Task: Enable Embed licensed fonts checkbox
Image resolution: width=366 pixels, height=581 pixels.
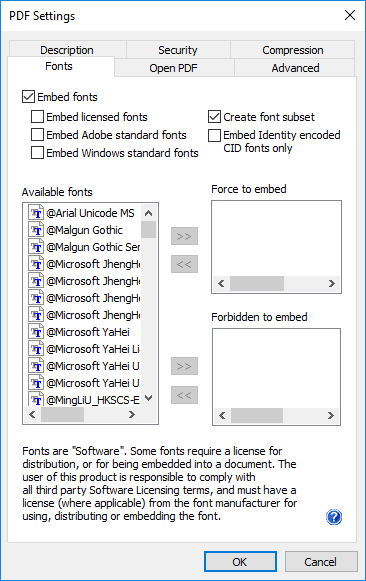Action: pyautogui.click(x=37, y=117)
